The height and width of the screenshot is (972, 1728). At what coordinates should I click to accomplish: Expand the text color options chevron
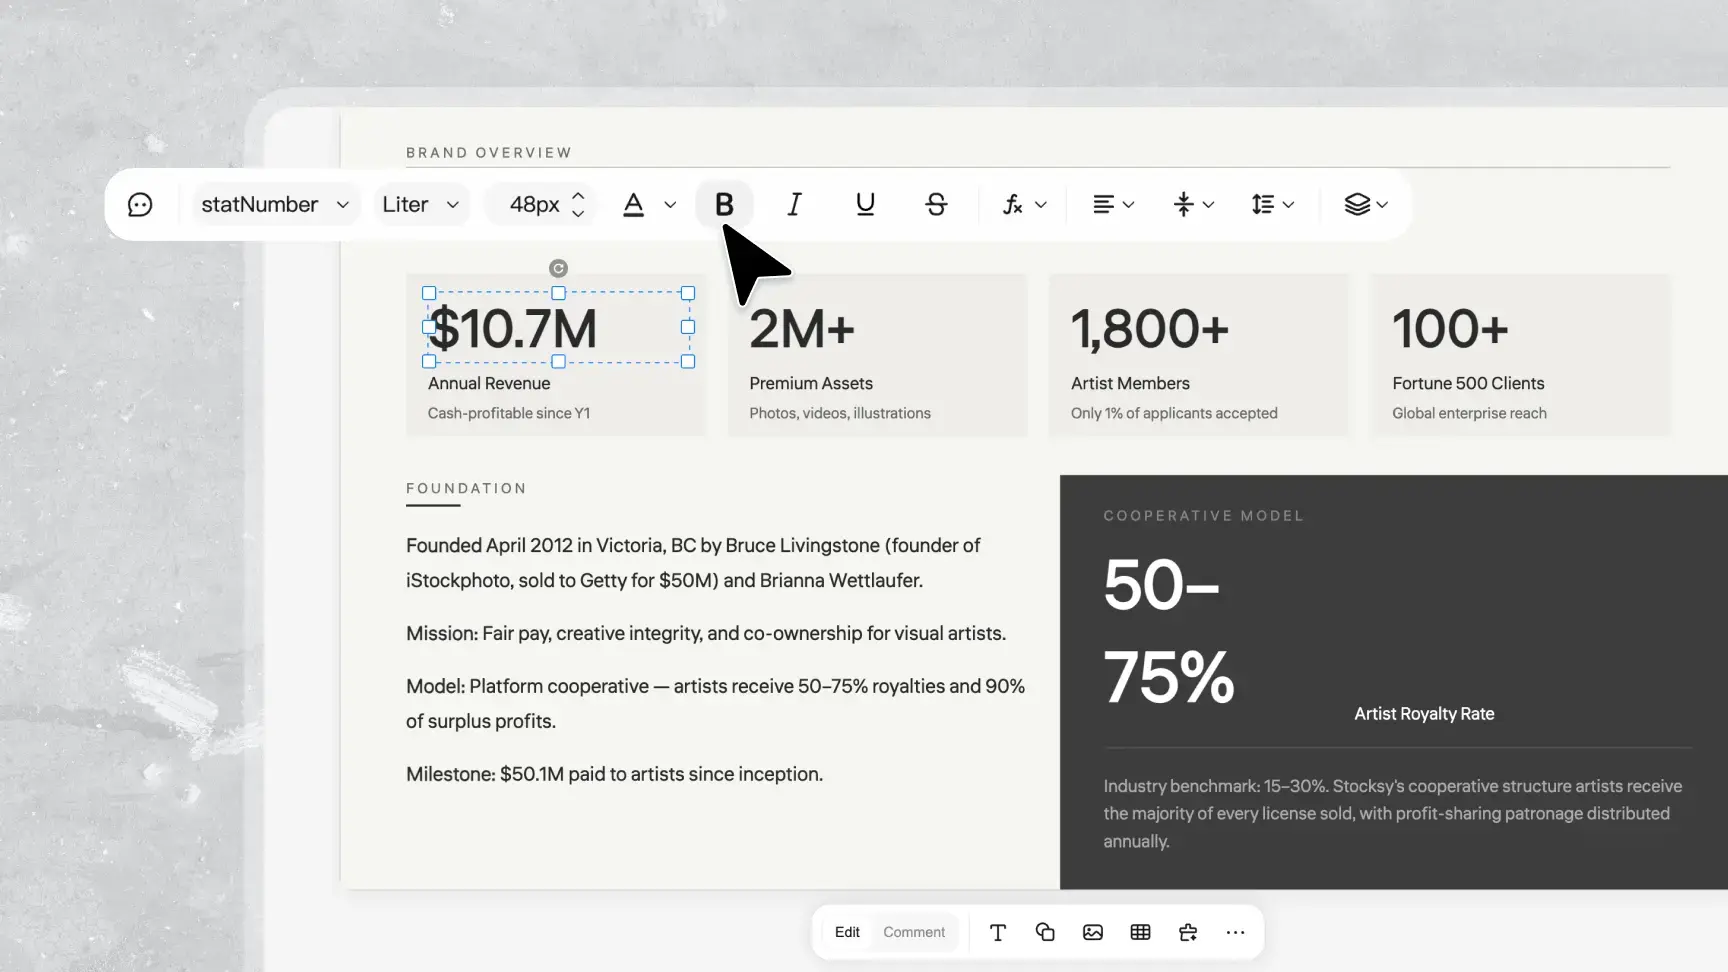670,204
